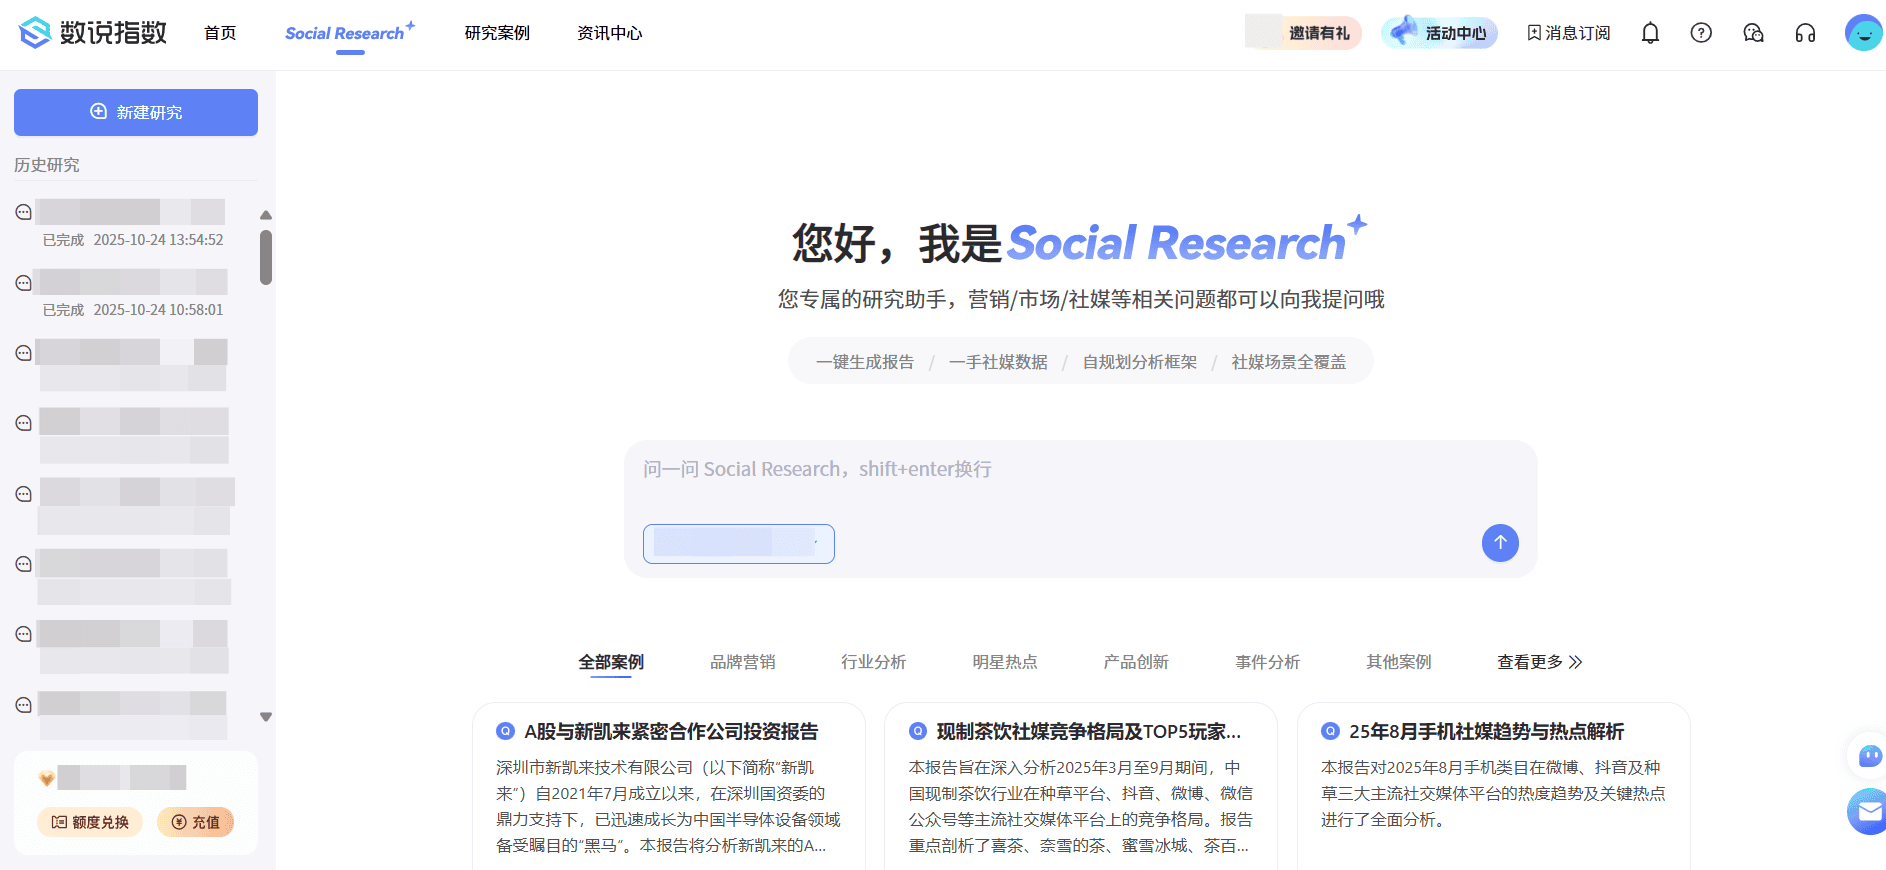Click the history list scroll-up arrow
The height and width of the screenshot is (870, 1886).
(x=266, y=215)
